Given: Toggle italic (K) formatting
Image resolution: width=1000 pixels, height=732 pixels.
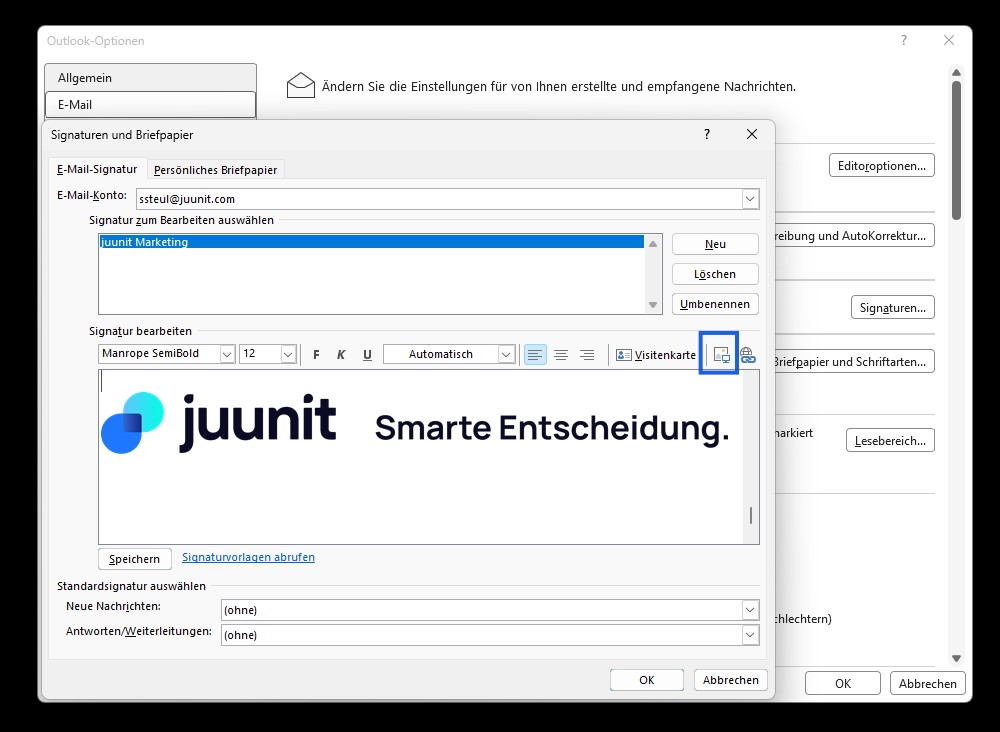Looking at the screenshot, I should (341, 355).
